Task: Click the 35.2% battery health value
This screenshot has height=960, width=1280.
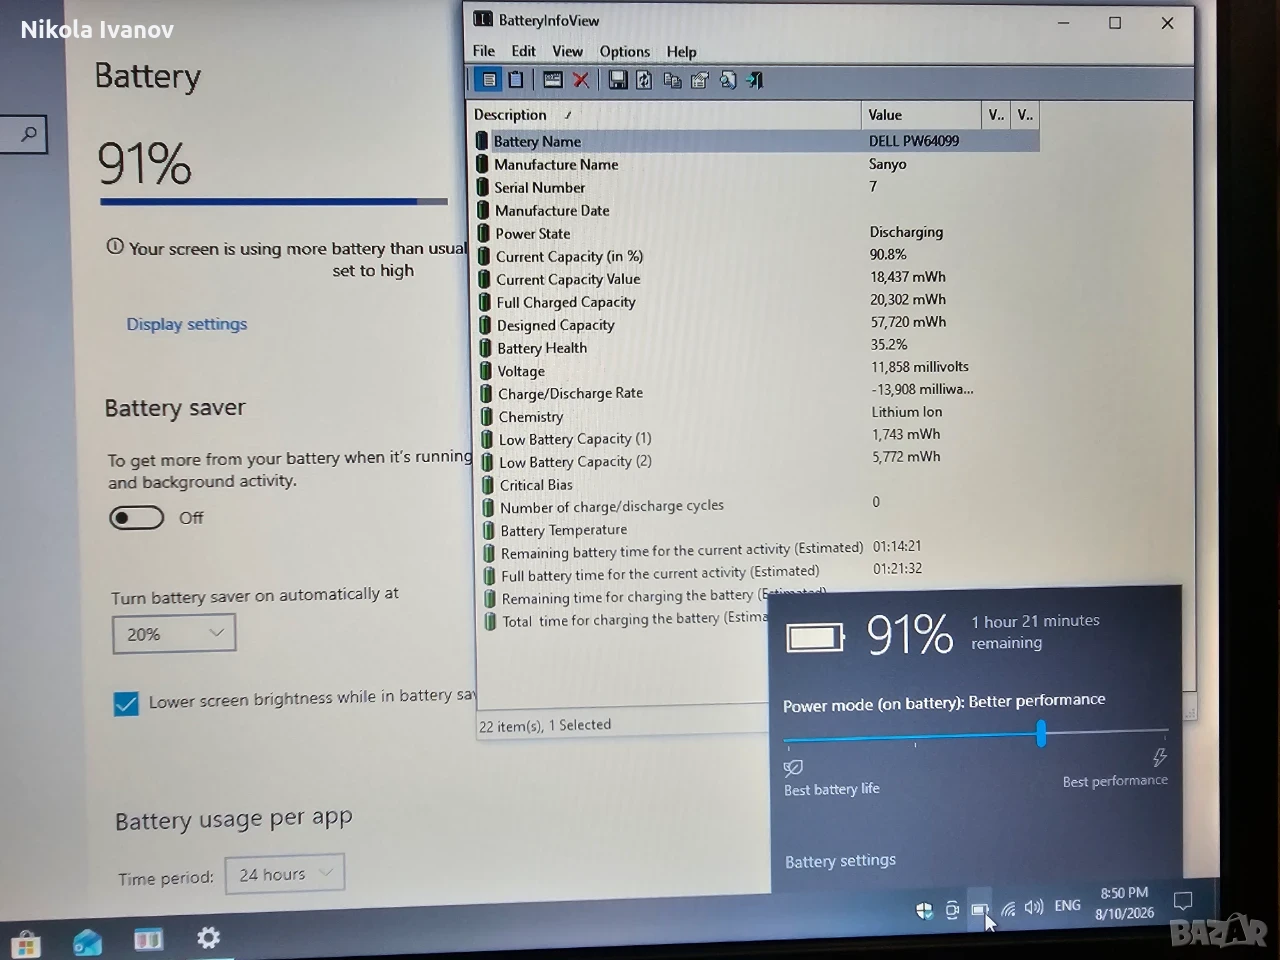Action: point(889,344)
